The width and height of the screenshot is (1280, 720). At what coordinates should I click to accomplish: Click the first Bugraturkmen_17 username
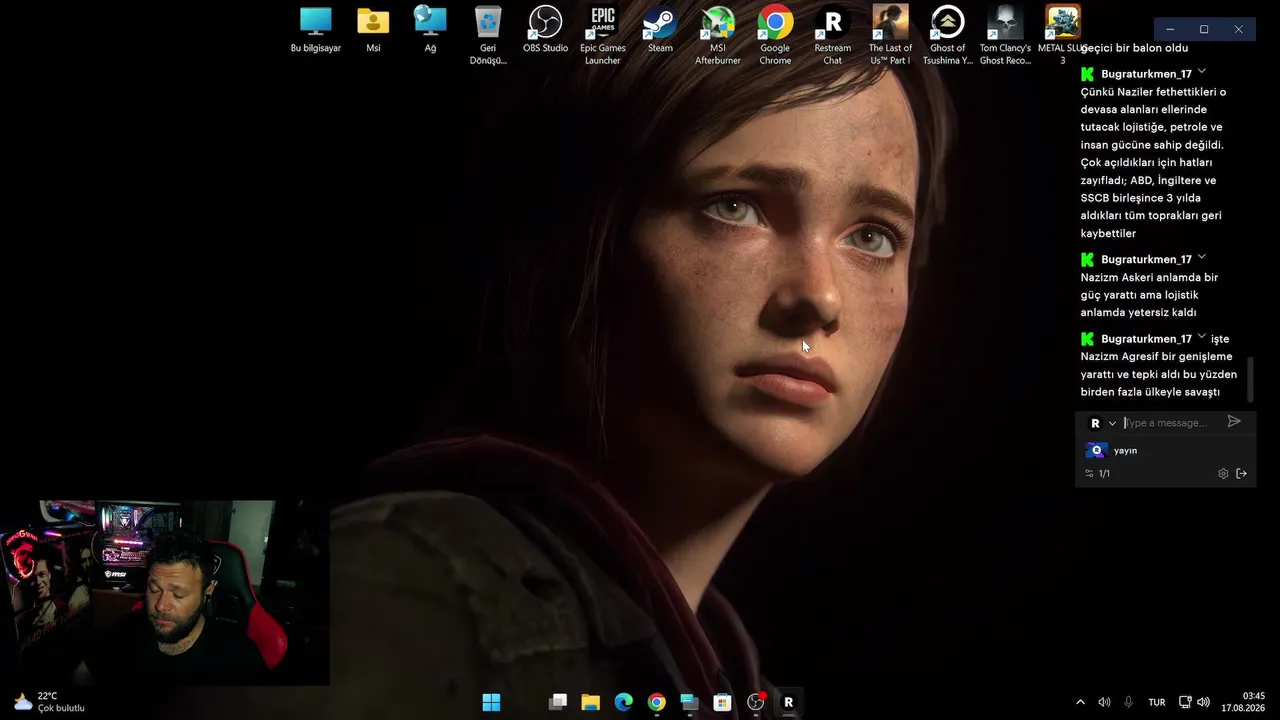point(1146,74)
